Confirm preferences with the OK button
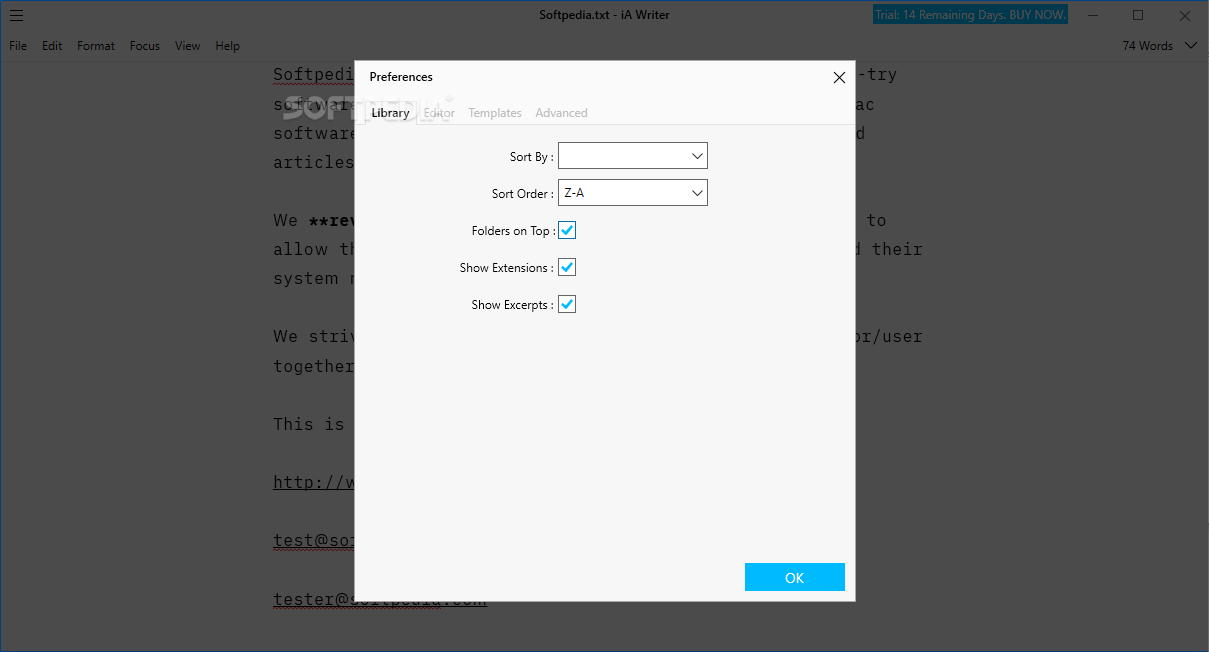This screenshot has width=1209, height=652. tap(795, 577)
